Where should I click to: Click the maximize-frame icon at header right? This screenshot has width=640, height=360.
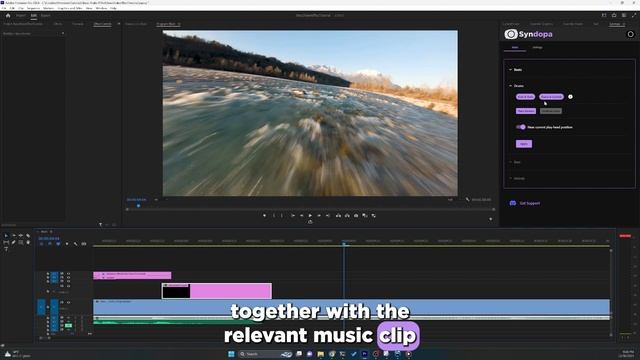pos(634,16)
